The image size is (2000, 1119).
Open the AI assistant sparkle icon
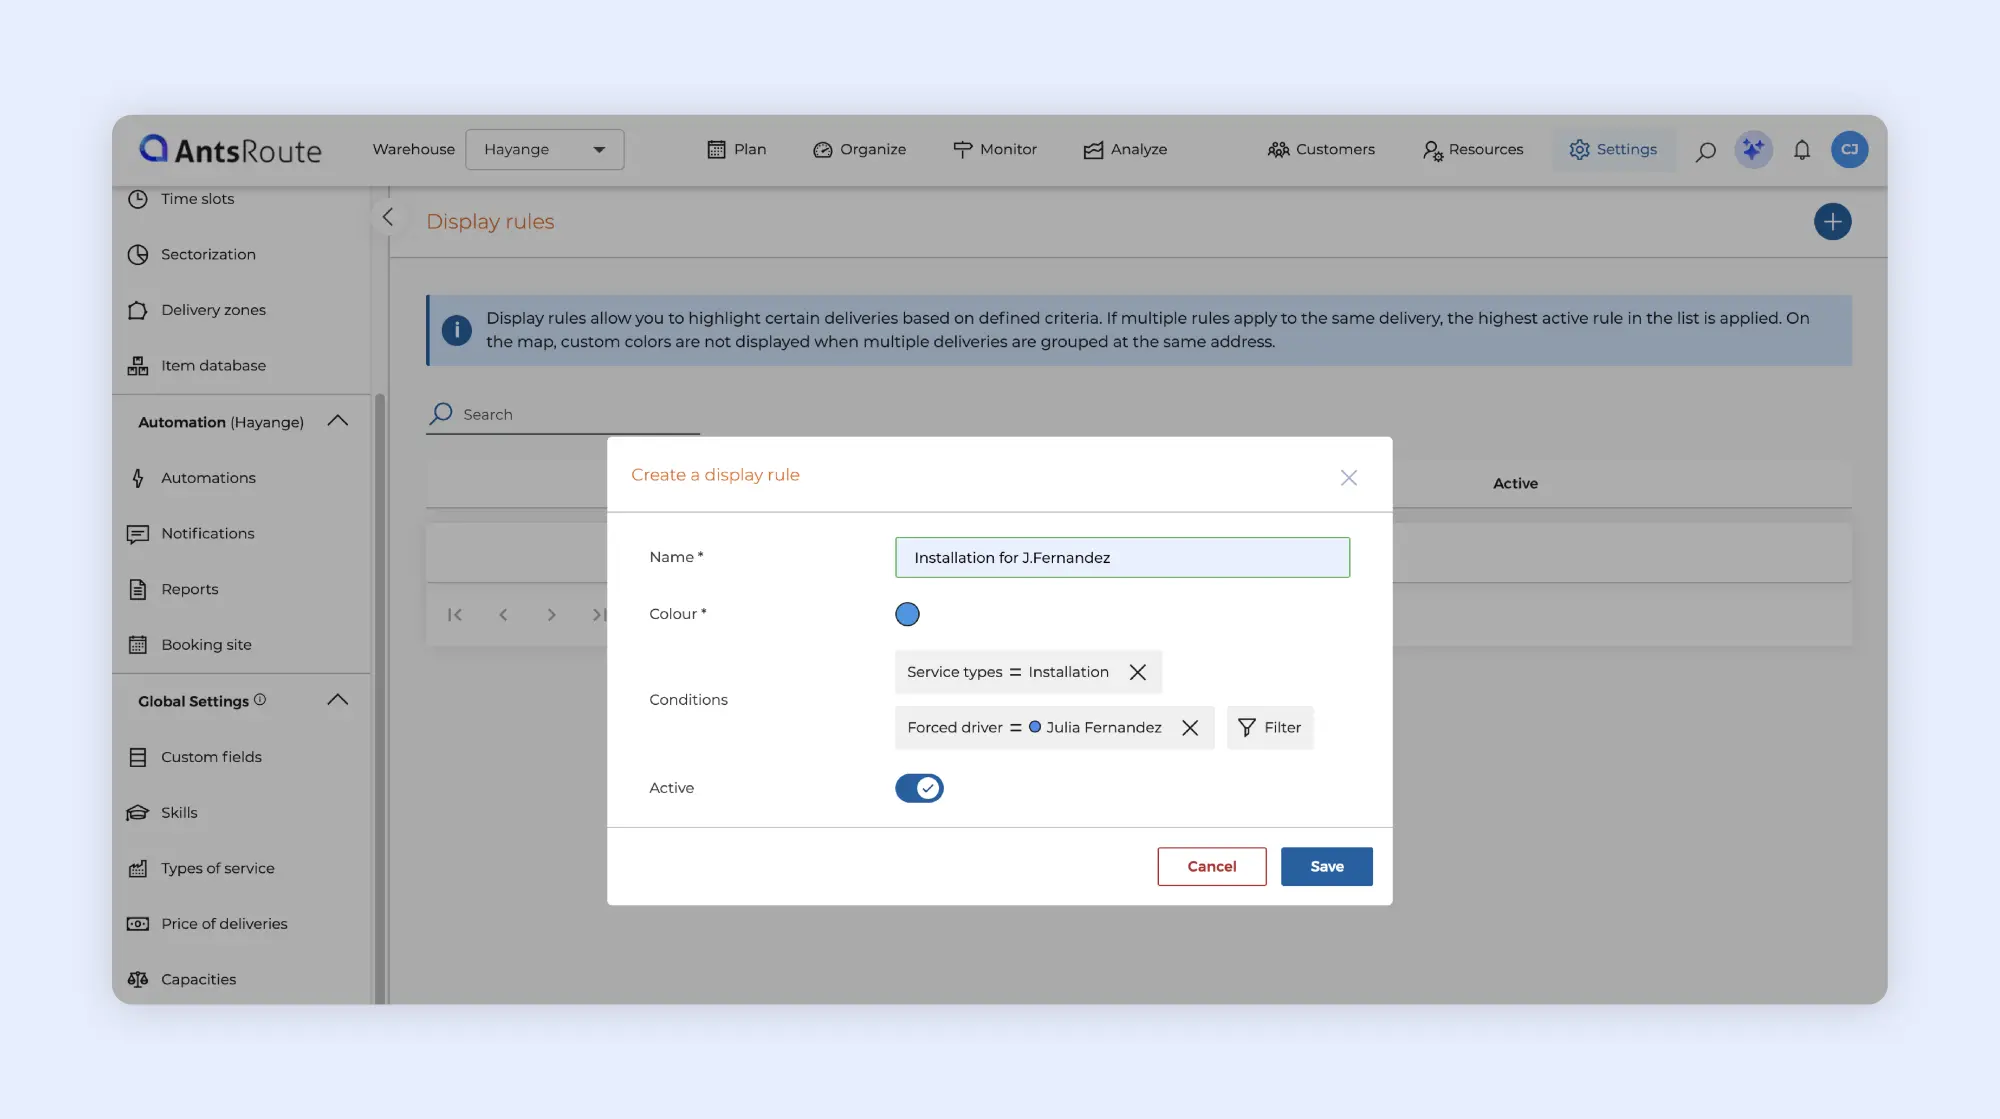(x=1753, y=150)
